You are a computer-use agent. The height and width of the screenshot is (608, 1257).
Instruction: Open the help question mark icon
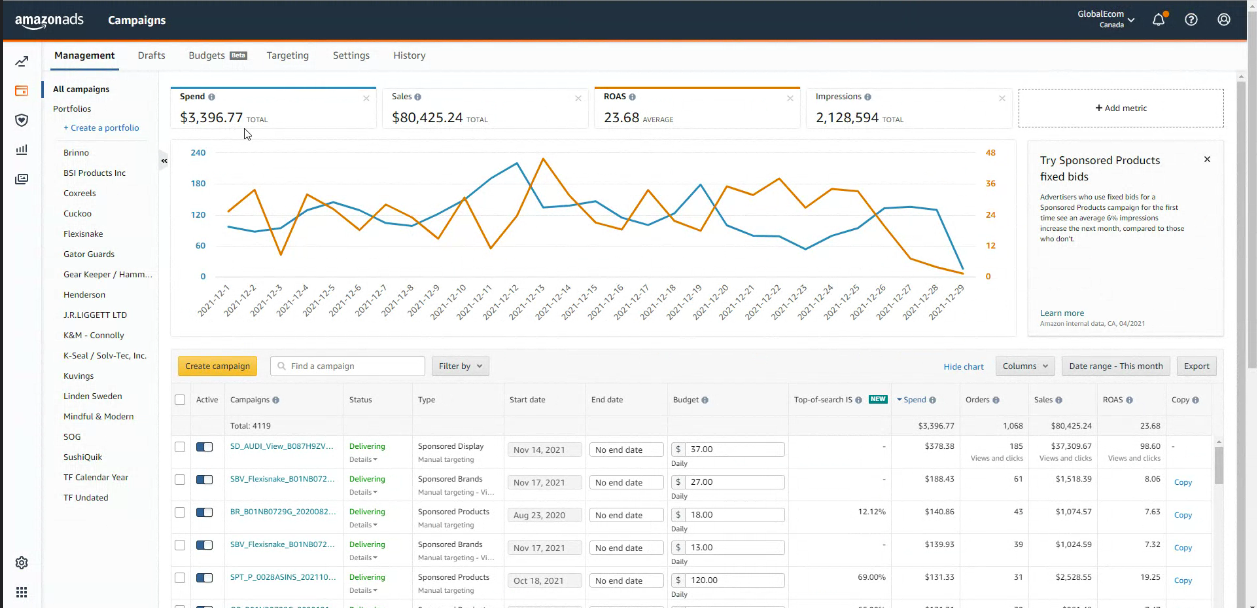tap(1191, 20)
